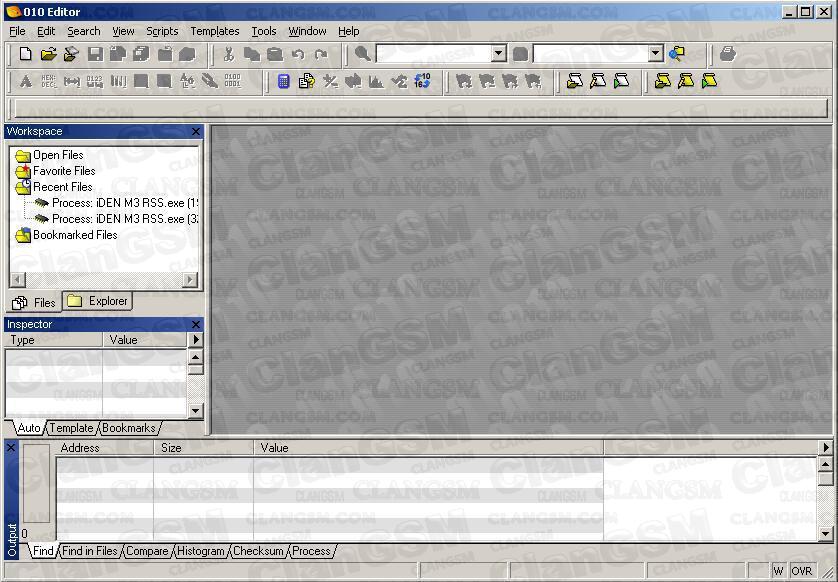Select the Bookmarked Files tree item
The height and width of the screenshot is (582, 838).
[x=75, y=235]
